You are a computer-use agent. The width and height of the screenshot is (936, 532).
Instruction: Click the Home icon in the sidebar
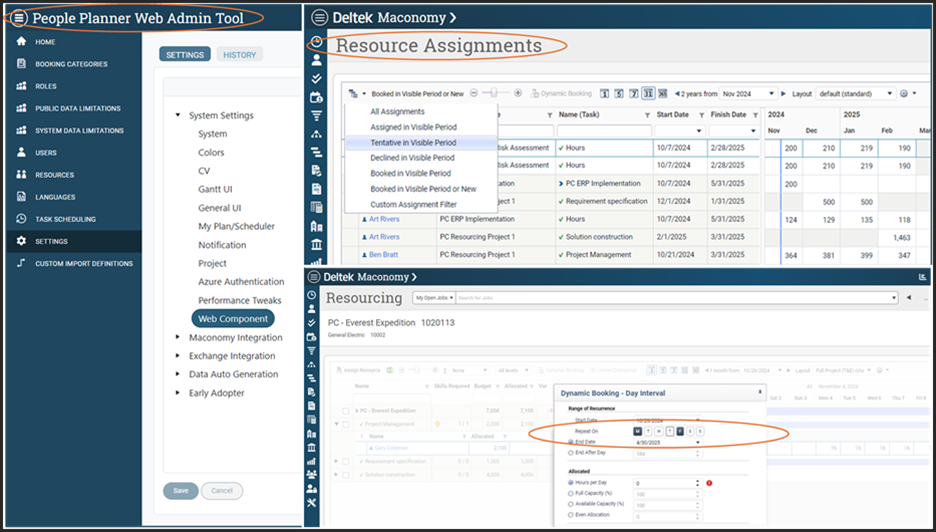coord(22,42)
